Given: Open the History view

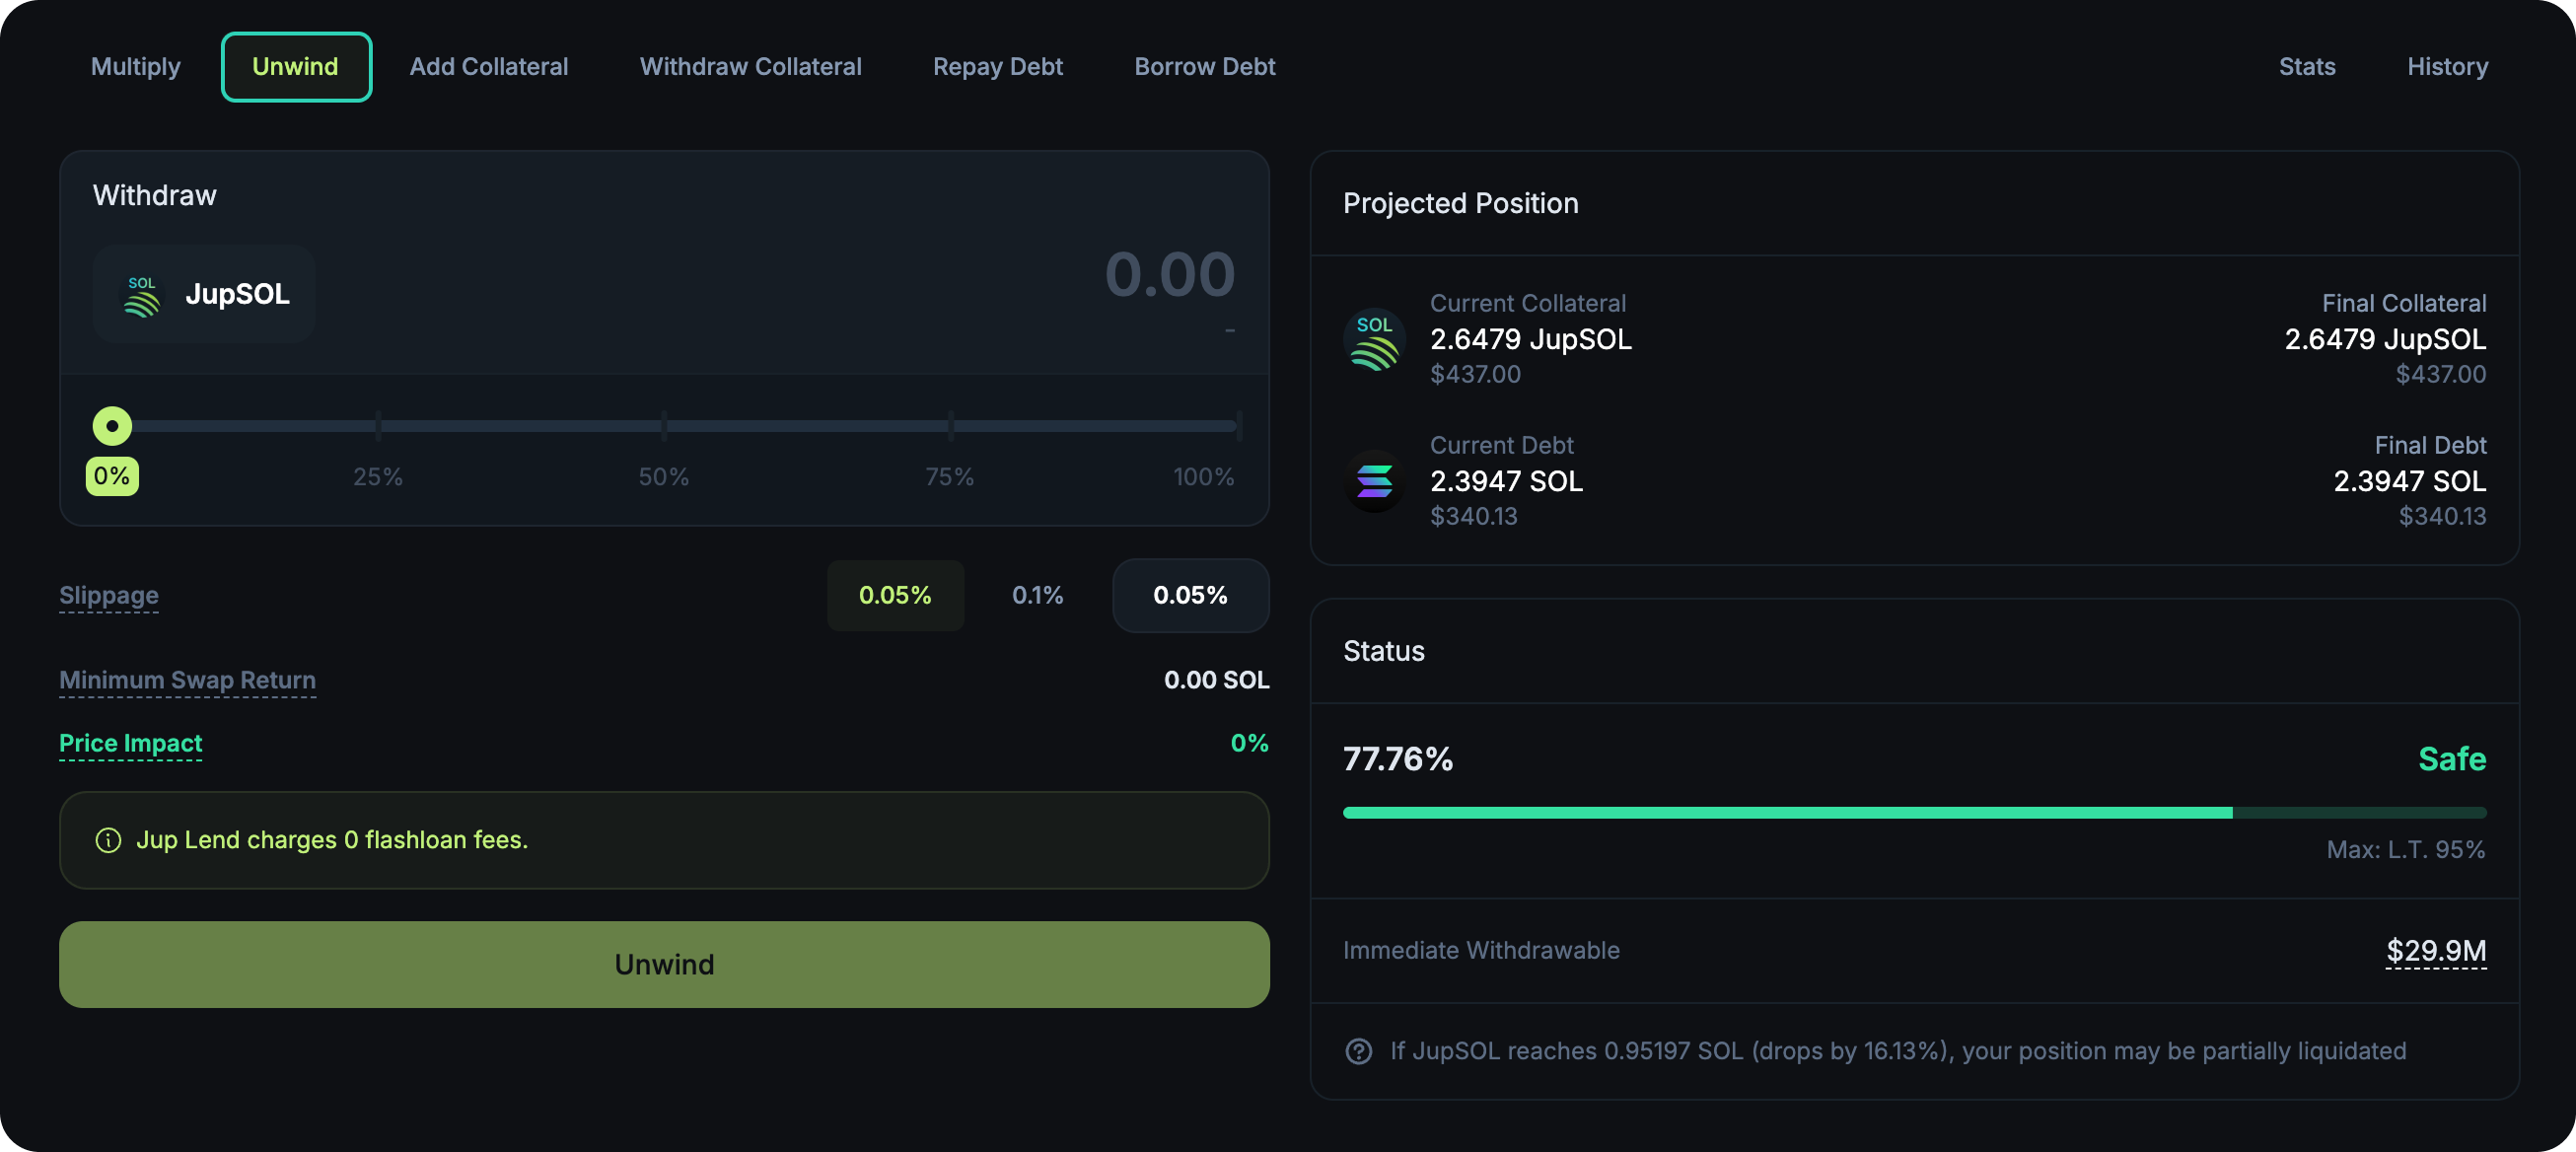Looking at the screenshot, I should click(x=2447, y=67).
